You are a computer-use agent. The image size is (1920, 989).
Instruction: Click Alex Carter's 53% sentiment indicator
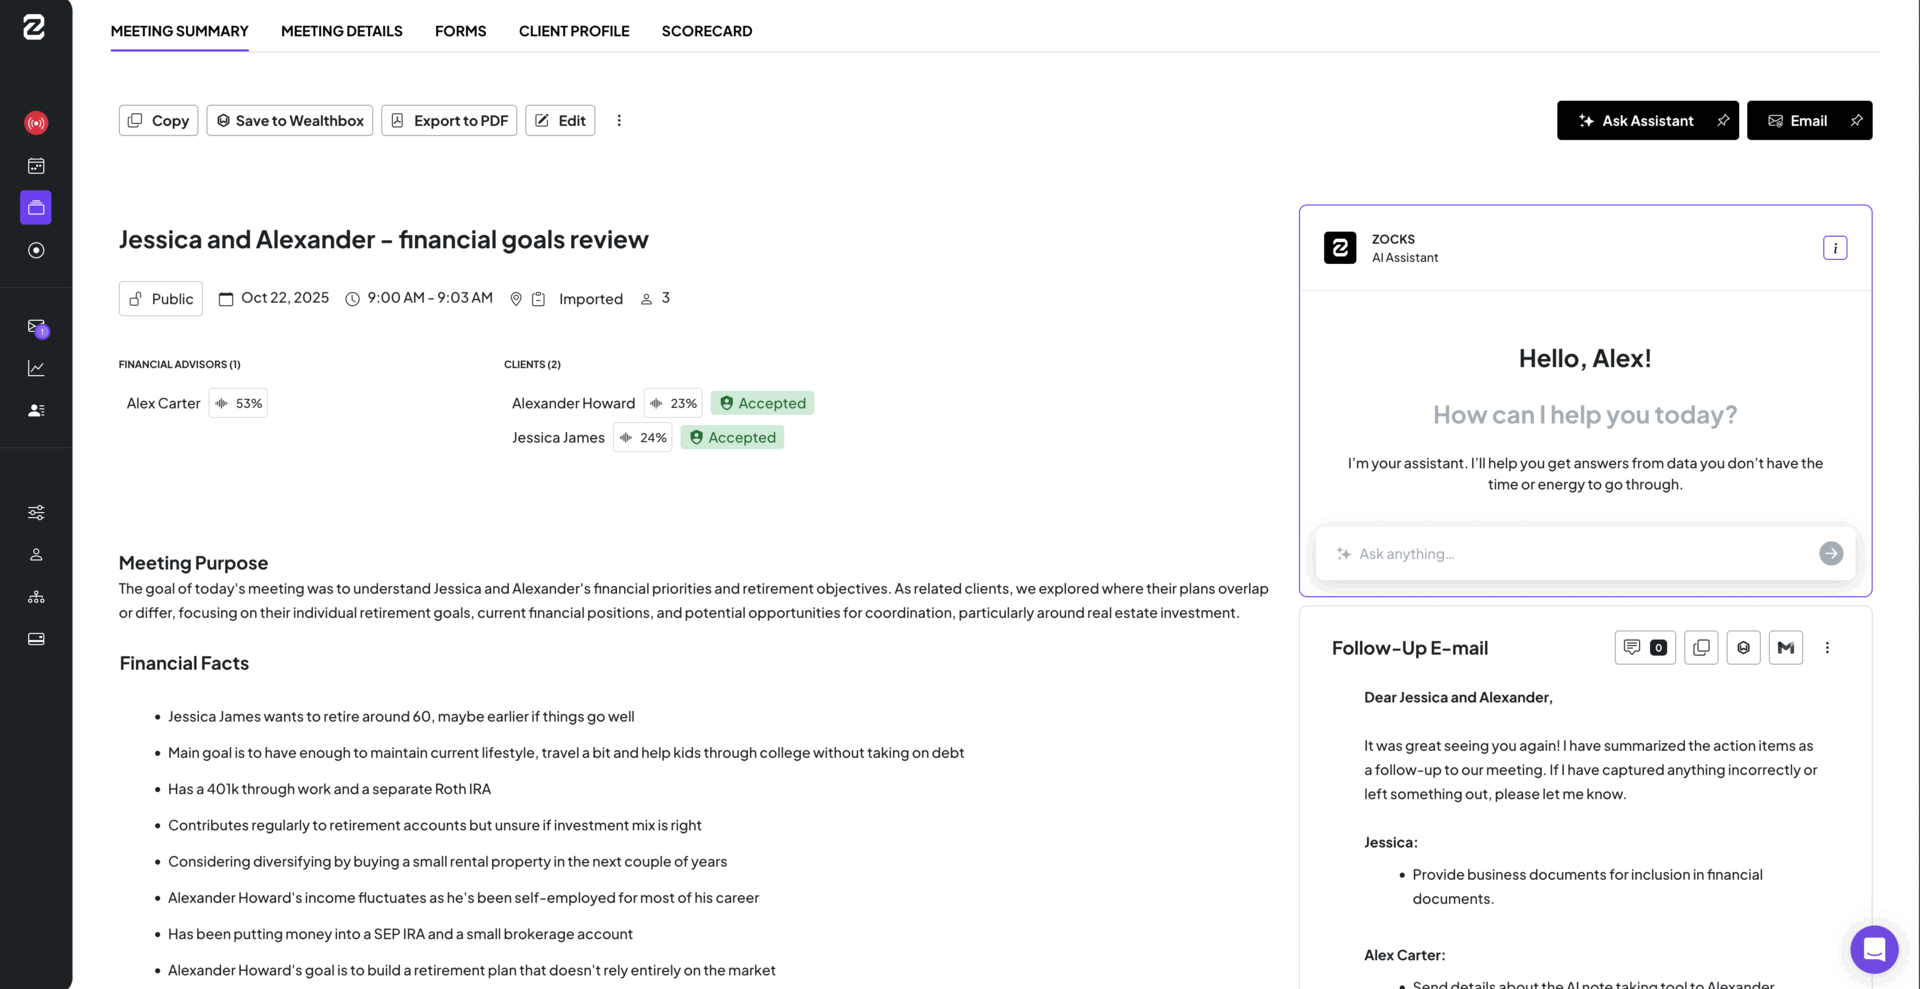pos(238,403)
